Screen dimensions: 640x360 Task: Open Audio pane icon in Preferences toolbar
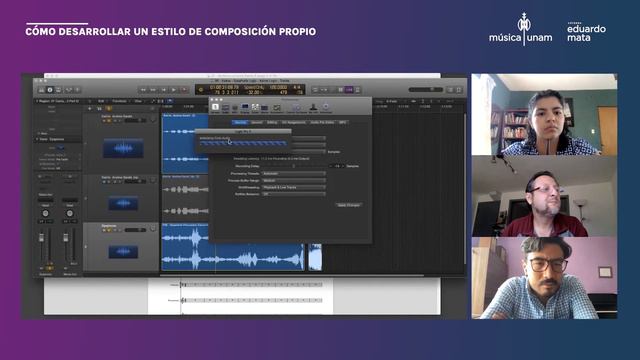click(x=225, y=108)
